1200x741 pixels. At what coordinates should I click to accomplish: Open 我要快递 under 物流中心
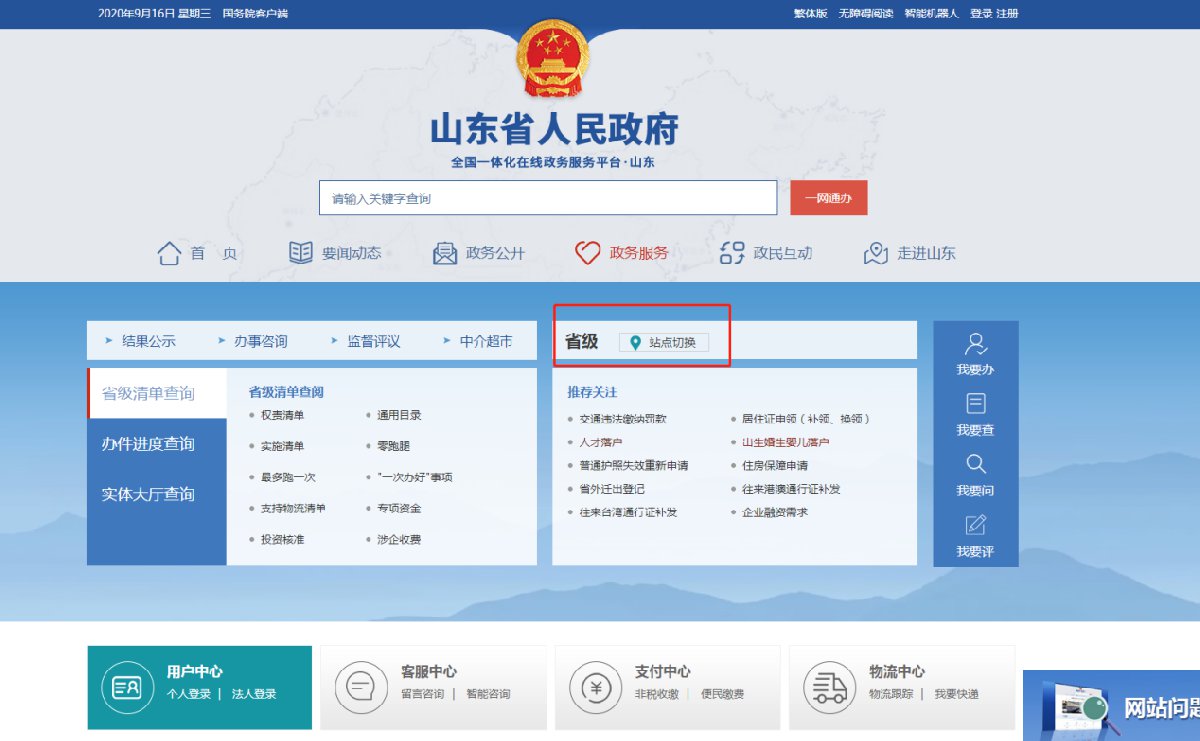coord(956,694)
